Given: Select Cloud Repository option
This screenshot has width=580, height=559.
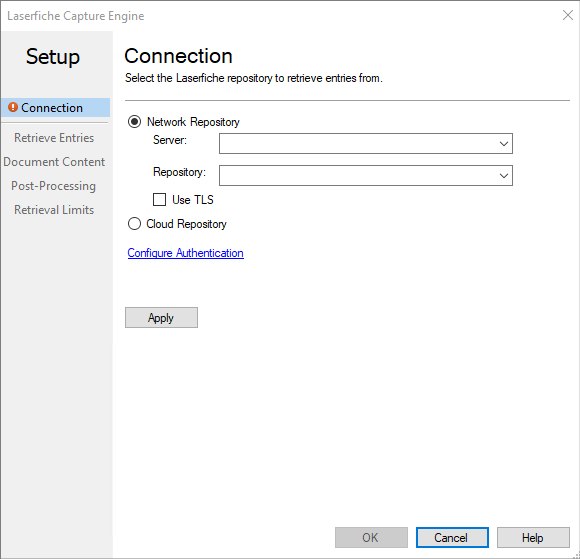Looking at the screenshot, I should click(x=134, y=224).
